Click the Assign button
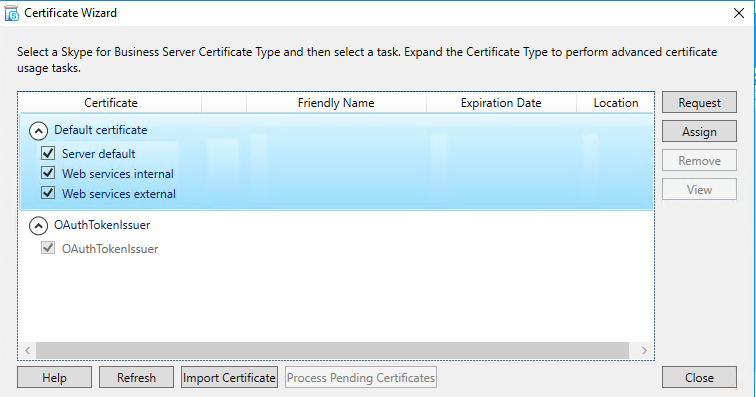The height and width of the screenshot is (397, 756). click(699, 131)
